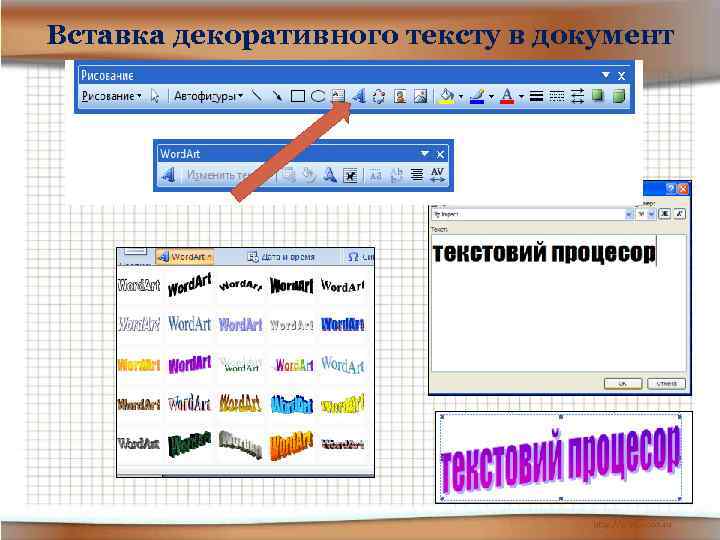Open the Автофигуры menu

[x=208, y=96]
